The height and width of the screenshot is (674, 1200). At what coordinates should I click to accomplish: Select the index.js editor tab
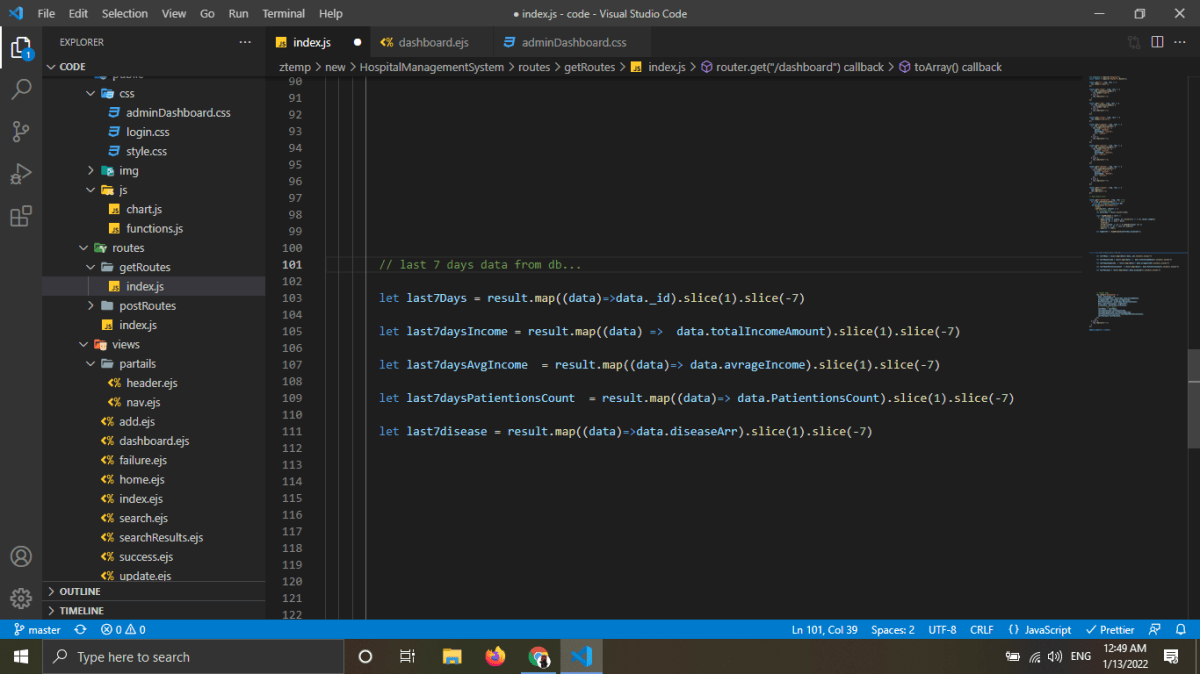coord(318,42)
